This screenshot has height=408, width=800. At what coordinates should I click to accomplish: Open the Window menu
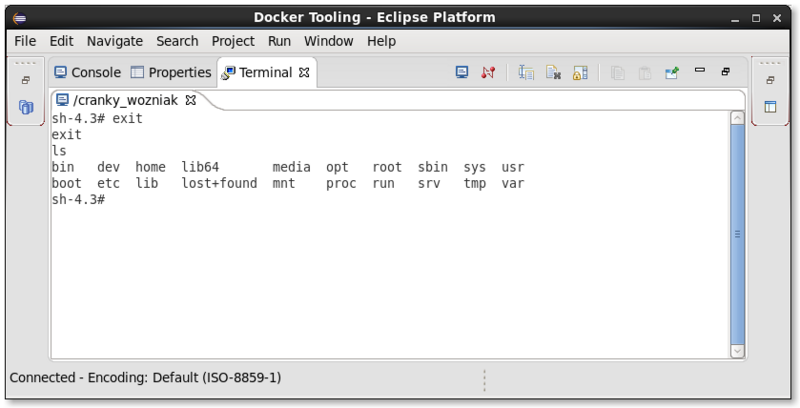pos(329,41)
